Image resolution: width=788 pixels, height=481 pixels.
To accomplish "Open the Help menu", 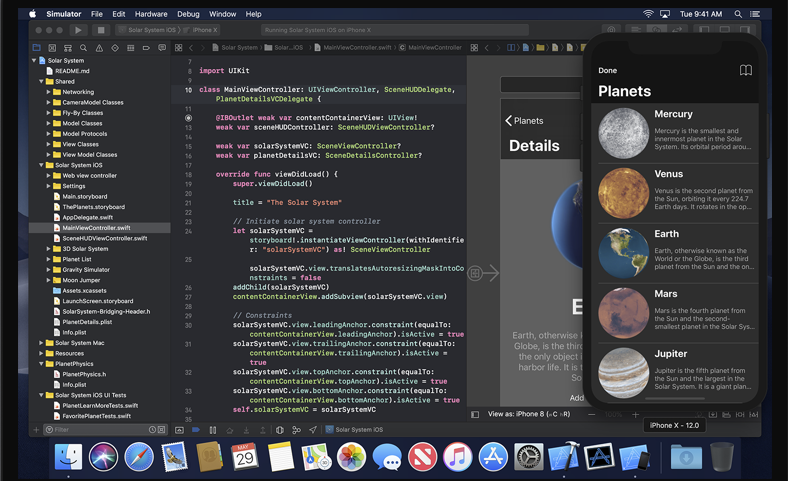I will tap(253, 14).
